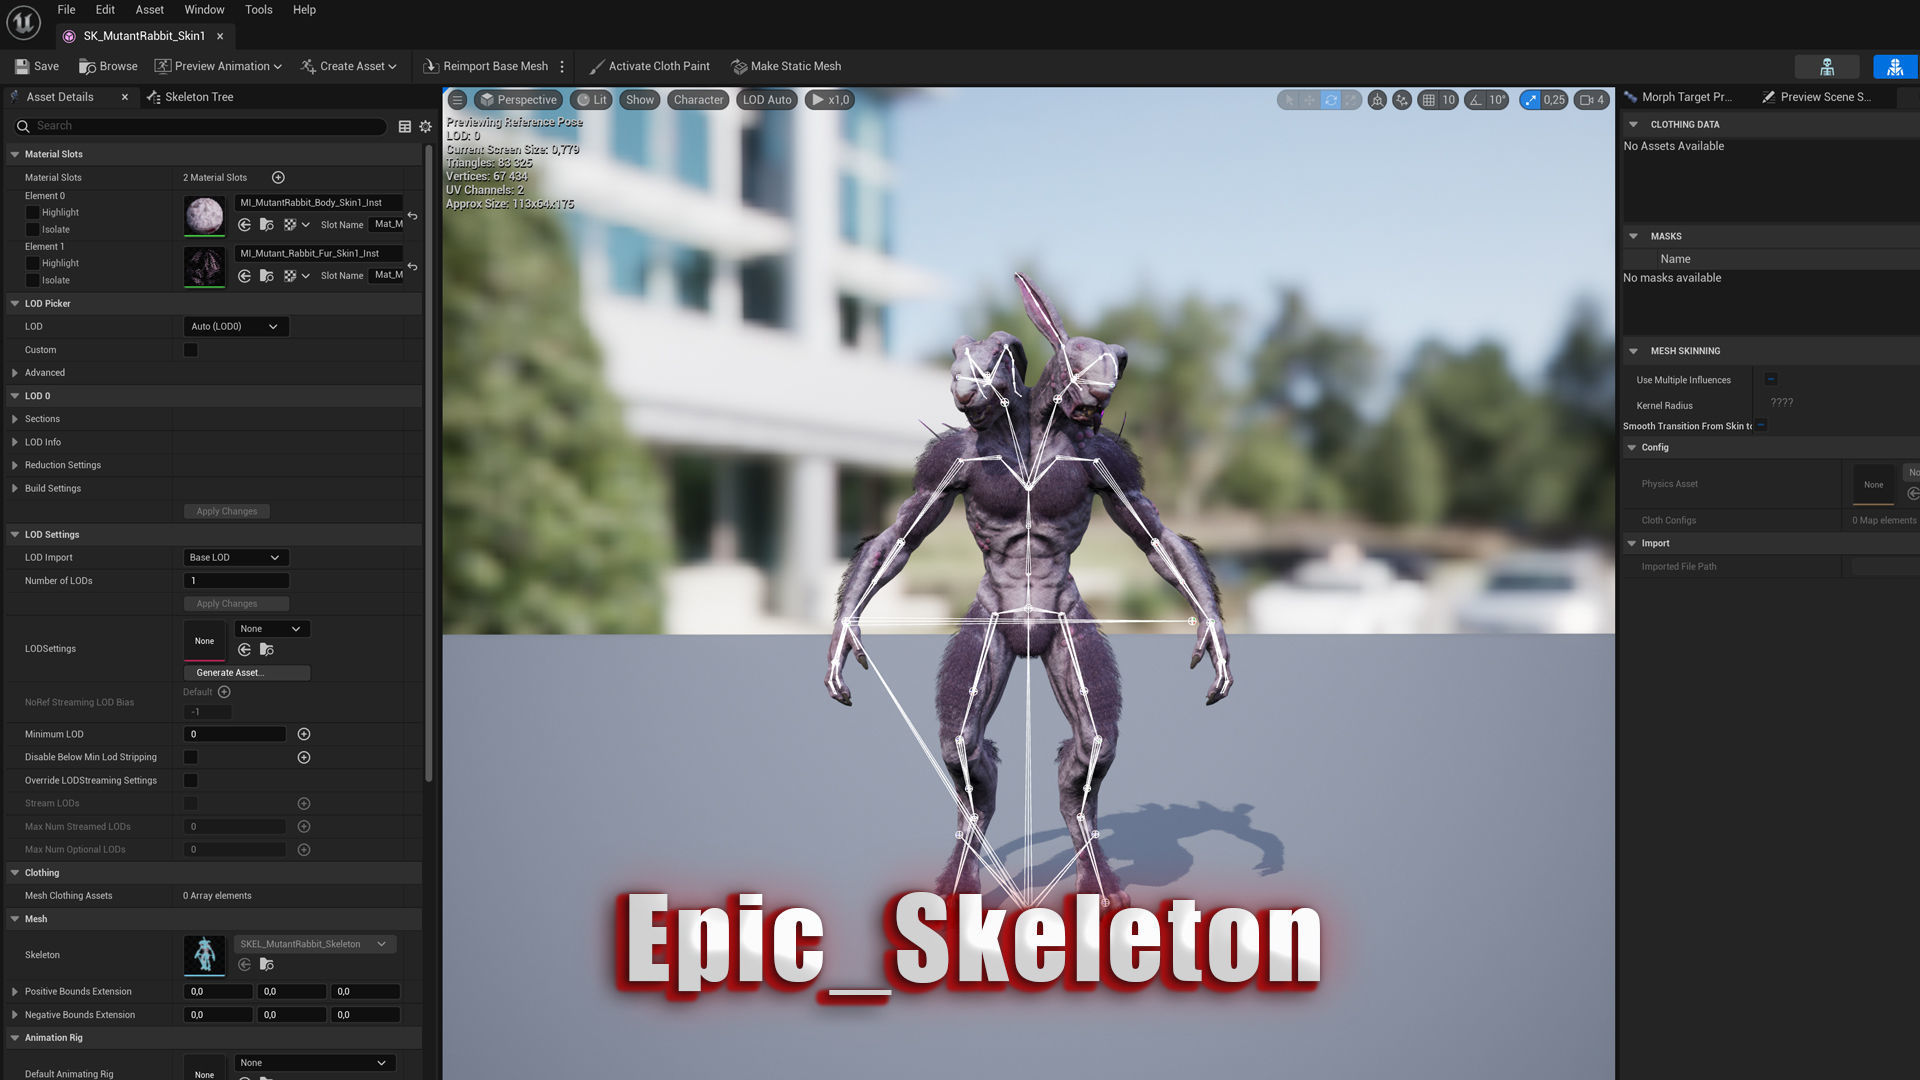
Task: Expand the Sections row
Action: pyautogui.click(x=15, y=419)
